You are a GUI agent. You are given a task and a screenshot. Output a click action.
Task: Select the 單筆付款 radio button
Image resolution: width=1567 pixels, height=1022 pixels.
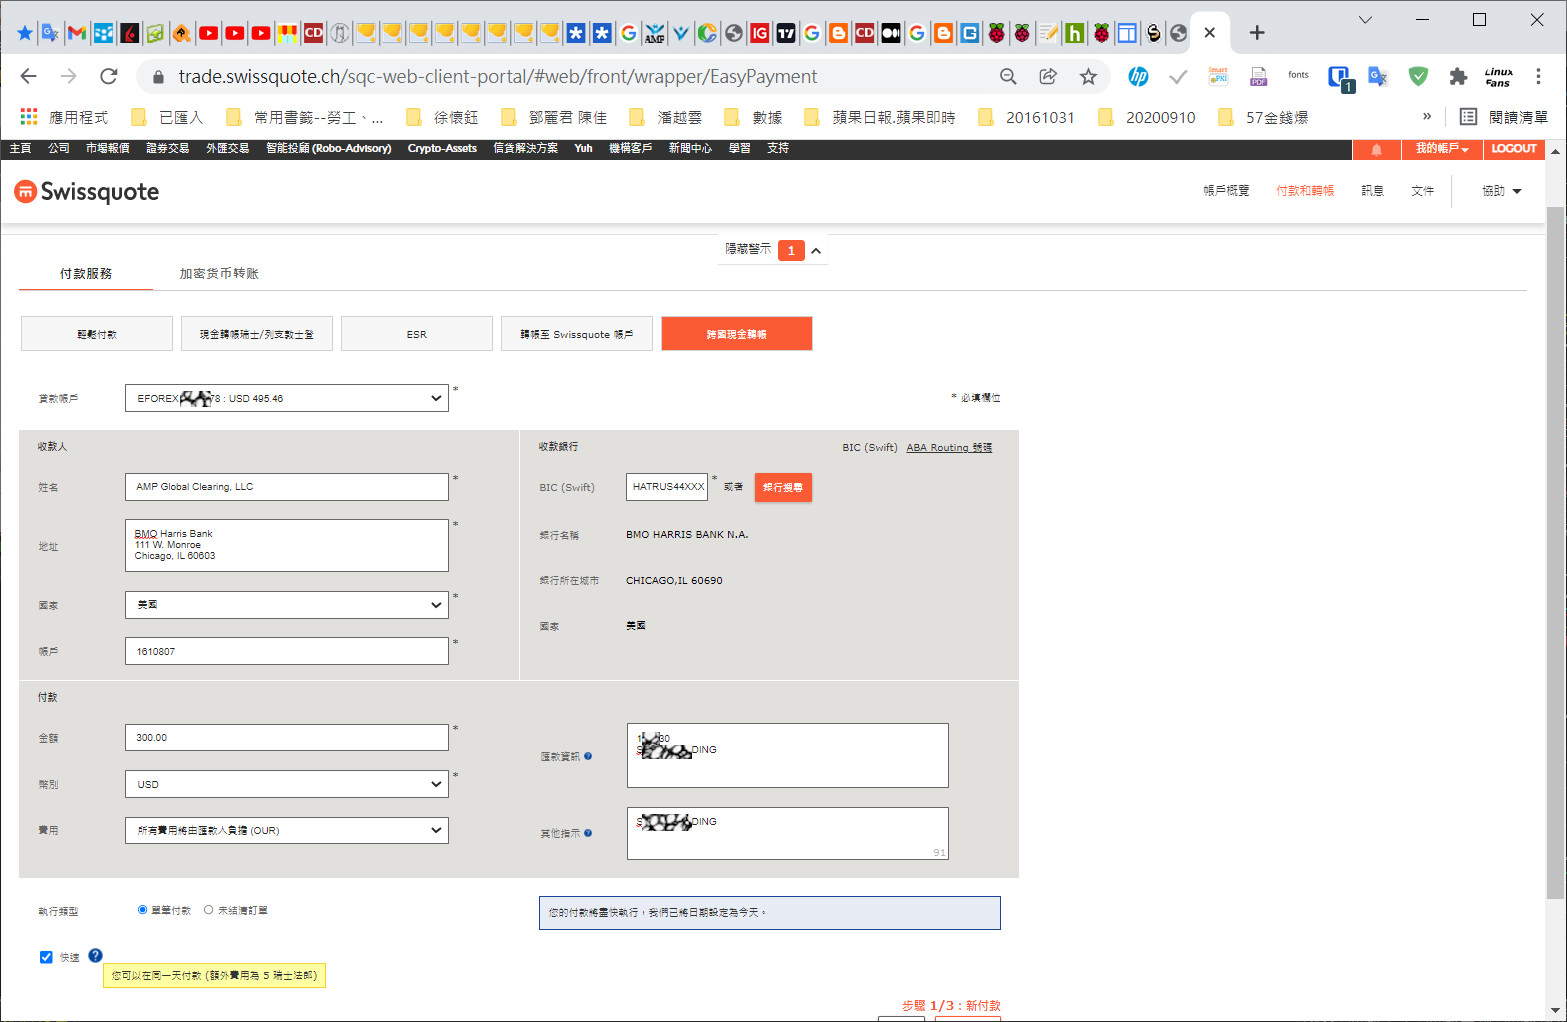pos(142,910)
